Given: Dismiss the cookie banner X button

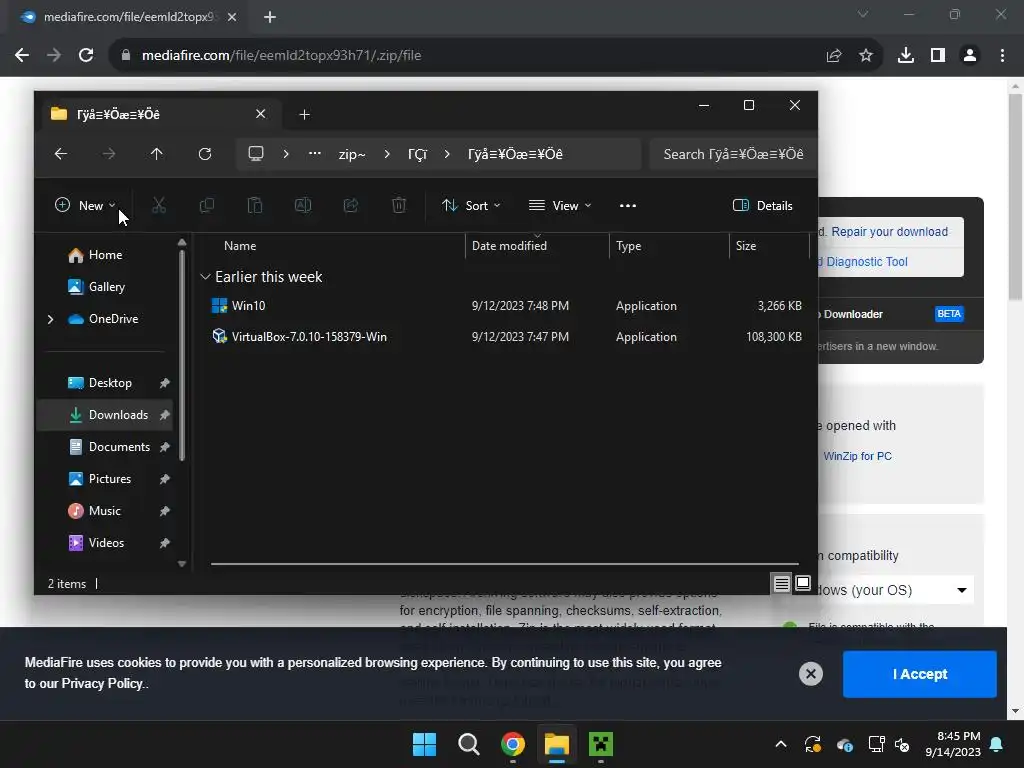Looking at the screenshot, I should [x=810, y=674].
